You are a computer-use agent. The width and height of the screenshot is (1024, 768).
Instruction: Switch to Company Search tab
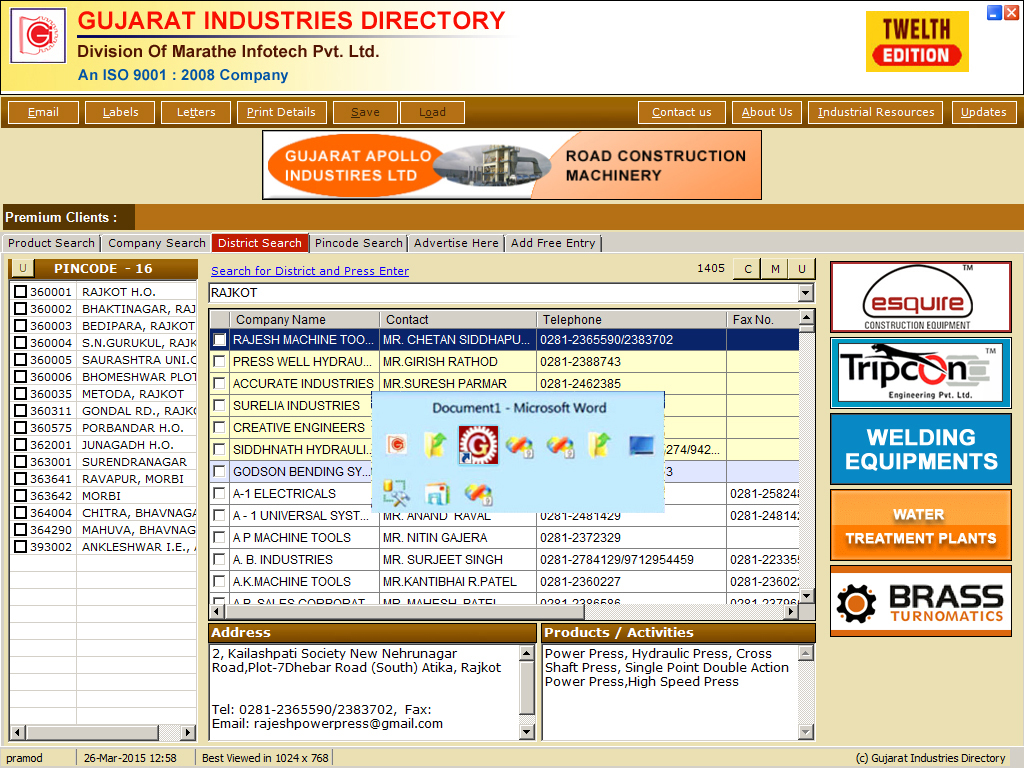pos(157,243)
